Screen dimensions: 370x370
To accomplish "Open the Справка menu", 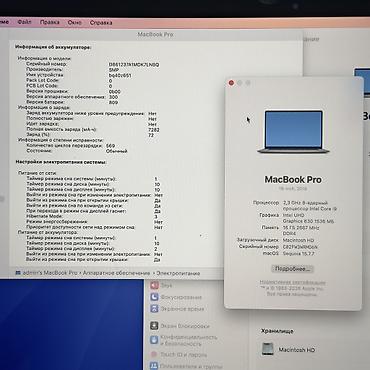I will click(x=101, y=23).
